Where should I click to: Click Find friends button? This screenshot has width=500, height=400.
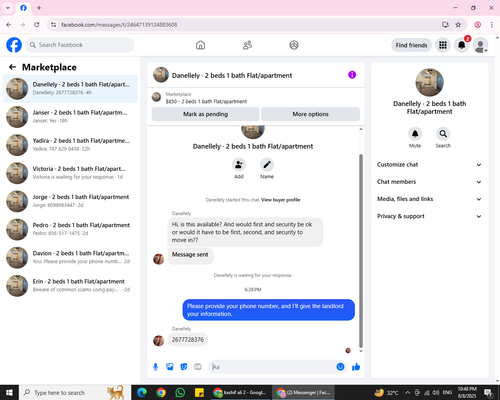[x=411, y=45]
